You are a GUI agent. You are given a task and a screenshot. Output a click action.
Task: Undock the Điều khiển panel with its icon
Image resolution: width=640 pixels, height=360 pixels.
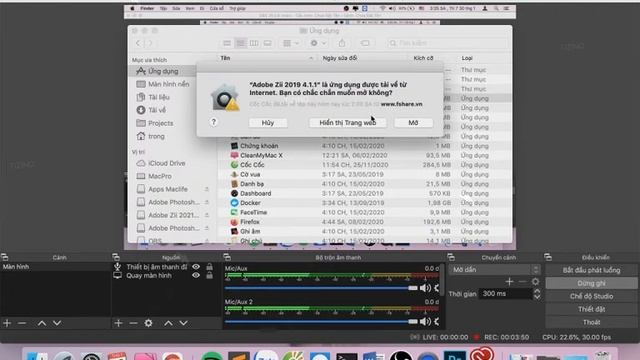pos(548,257)
